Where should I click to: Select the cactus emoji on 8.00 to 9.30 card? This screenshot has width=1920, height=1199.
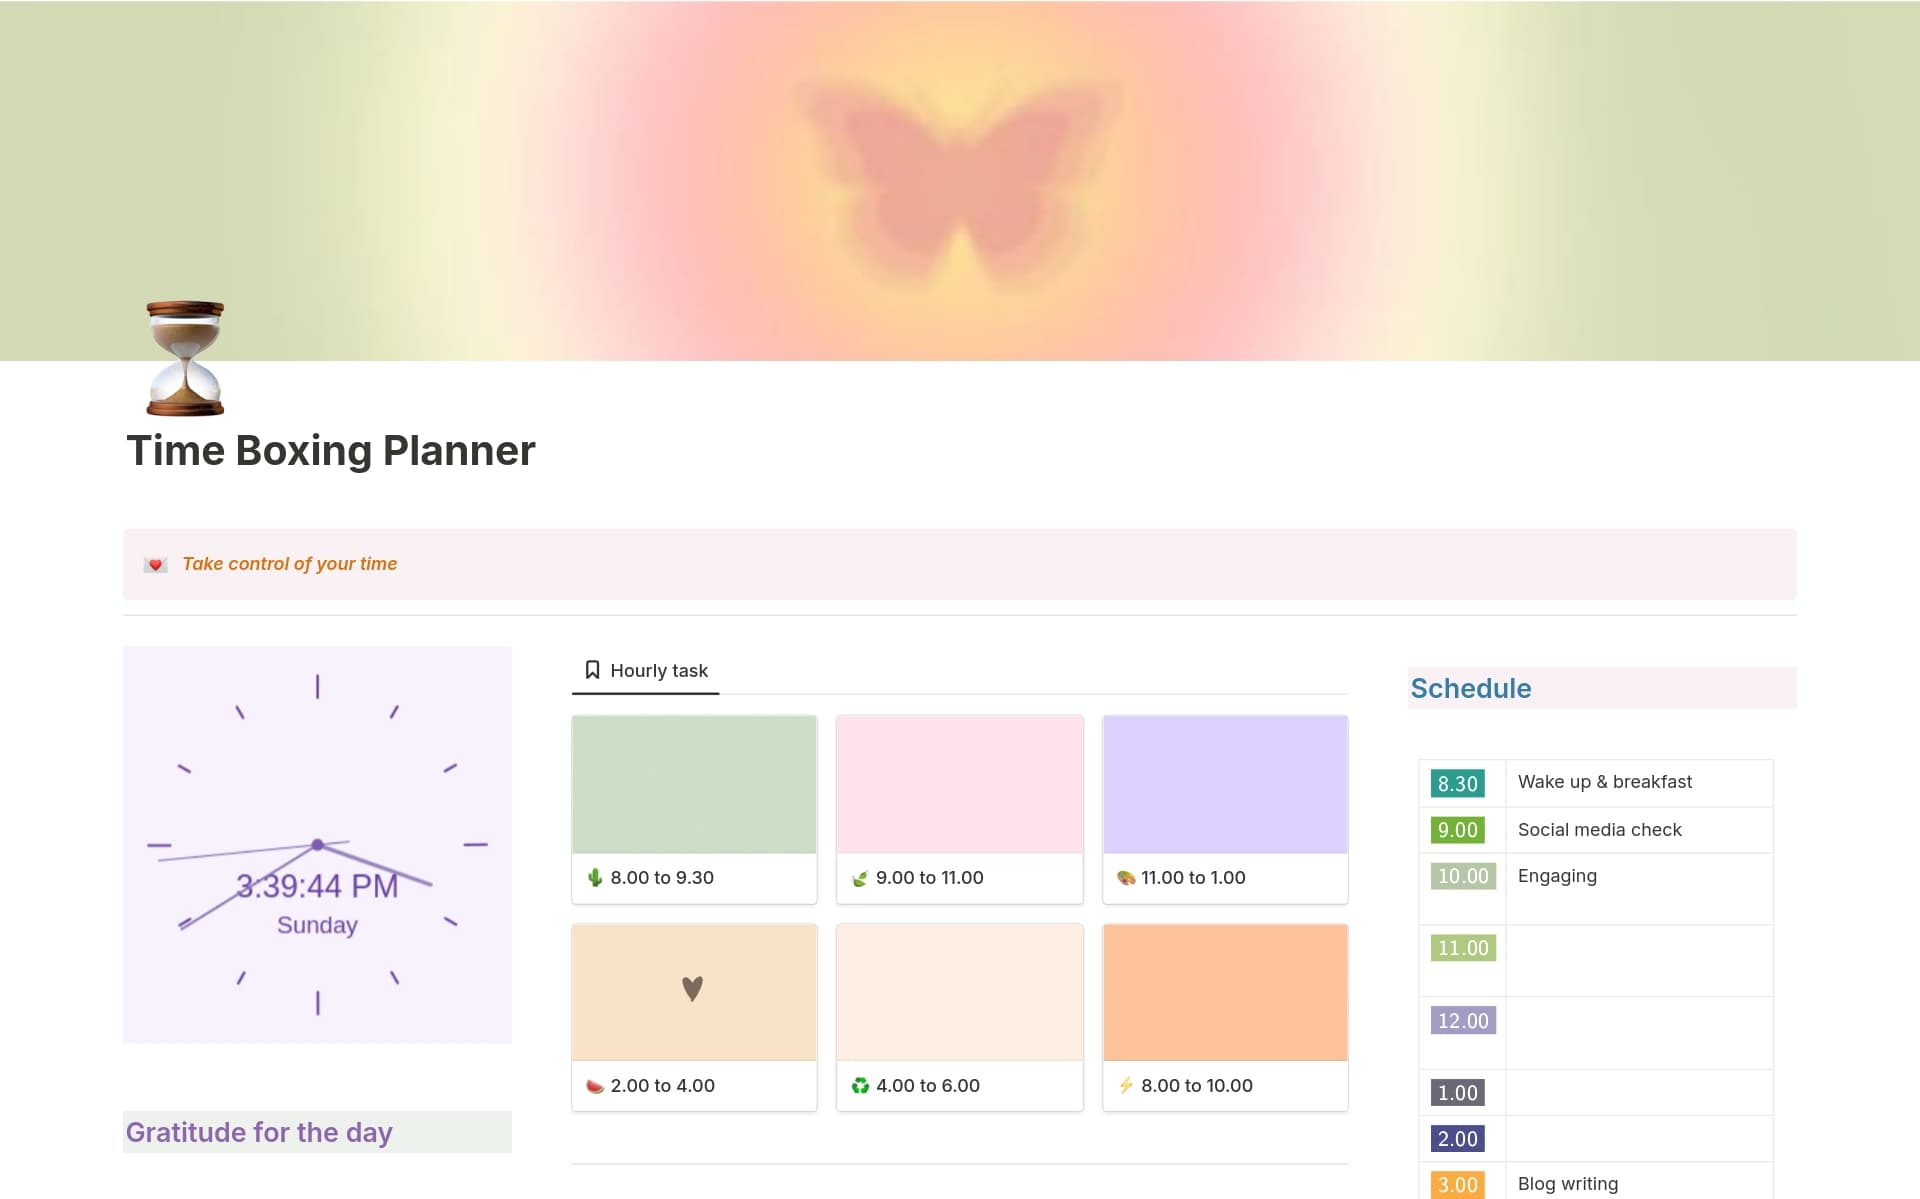coord(594,877)
